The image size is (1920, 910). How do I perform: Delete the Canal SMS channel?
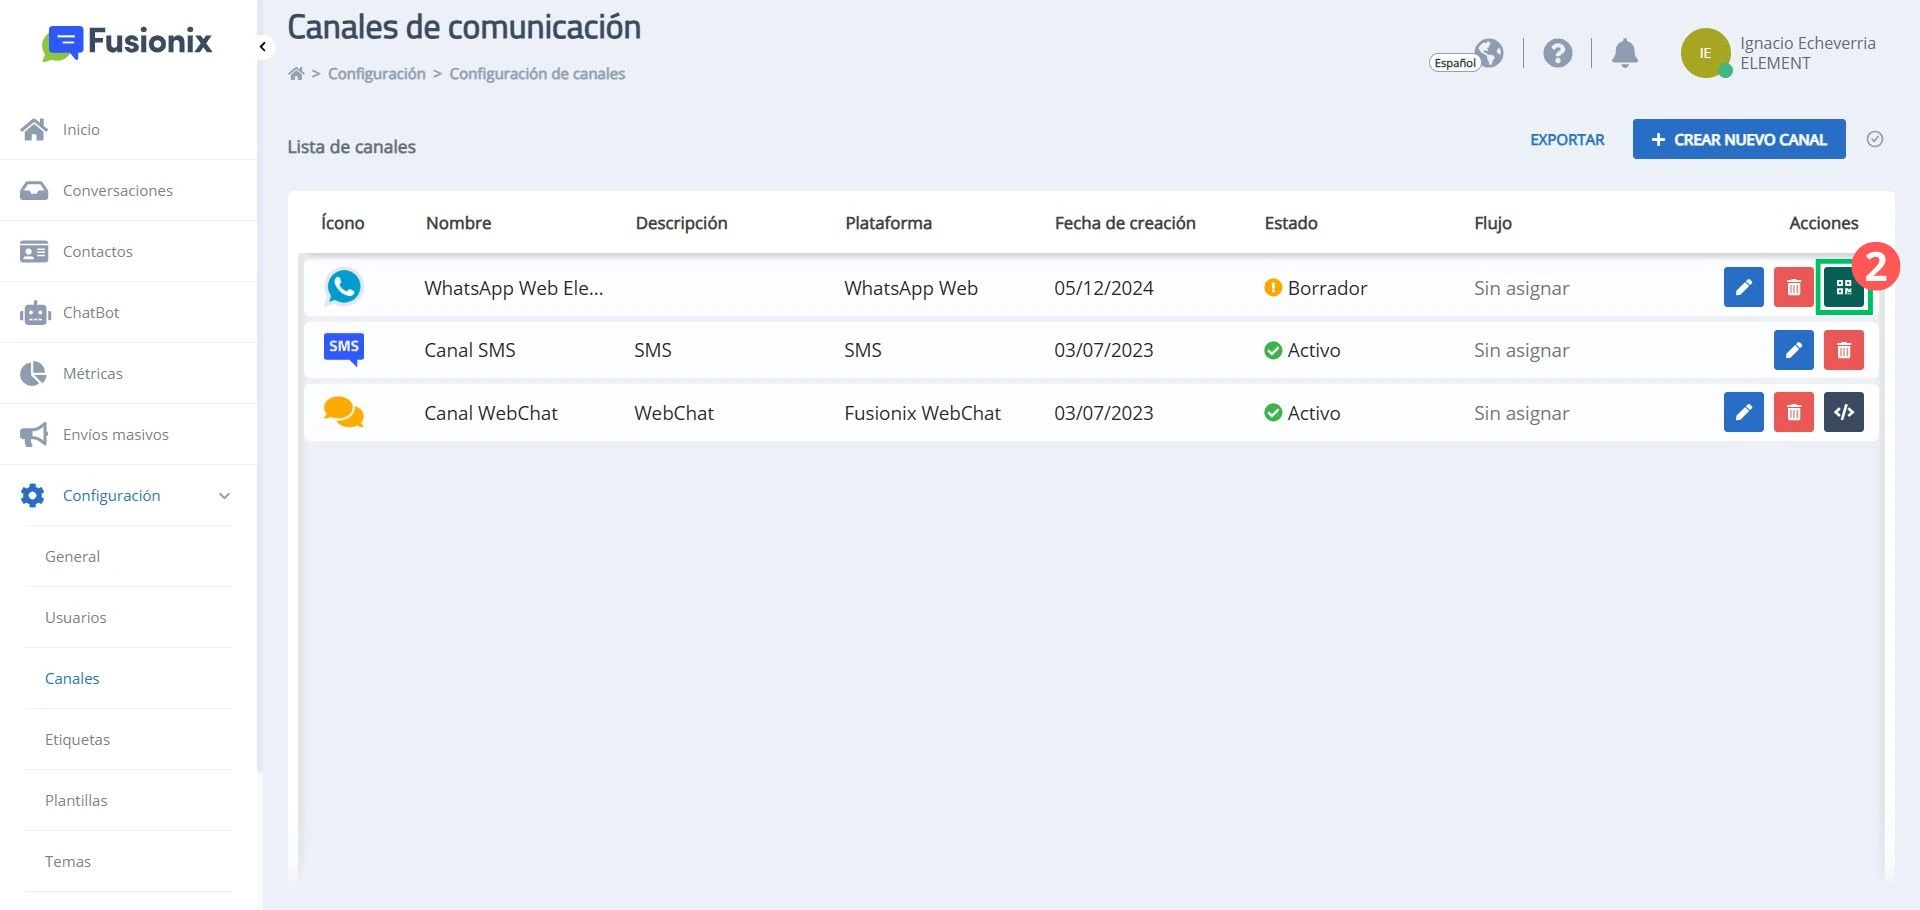[1844, 350]
